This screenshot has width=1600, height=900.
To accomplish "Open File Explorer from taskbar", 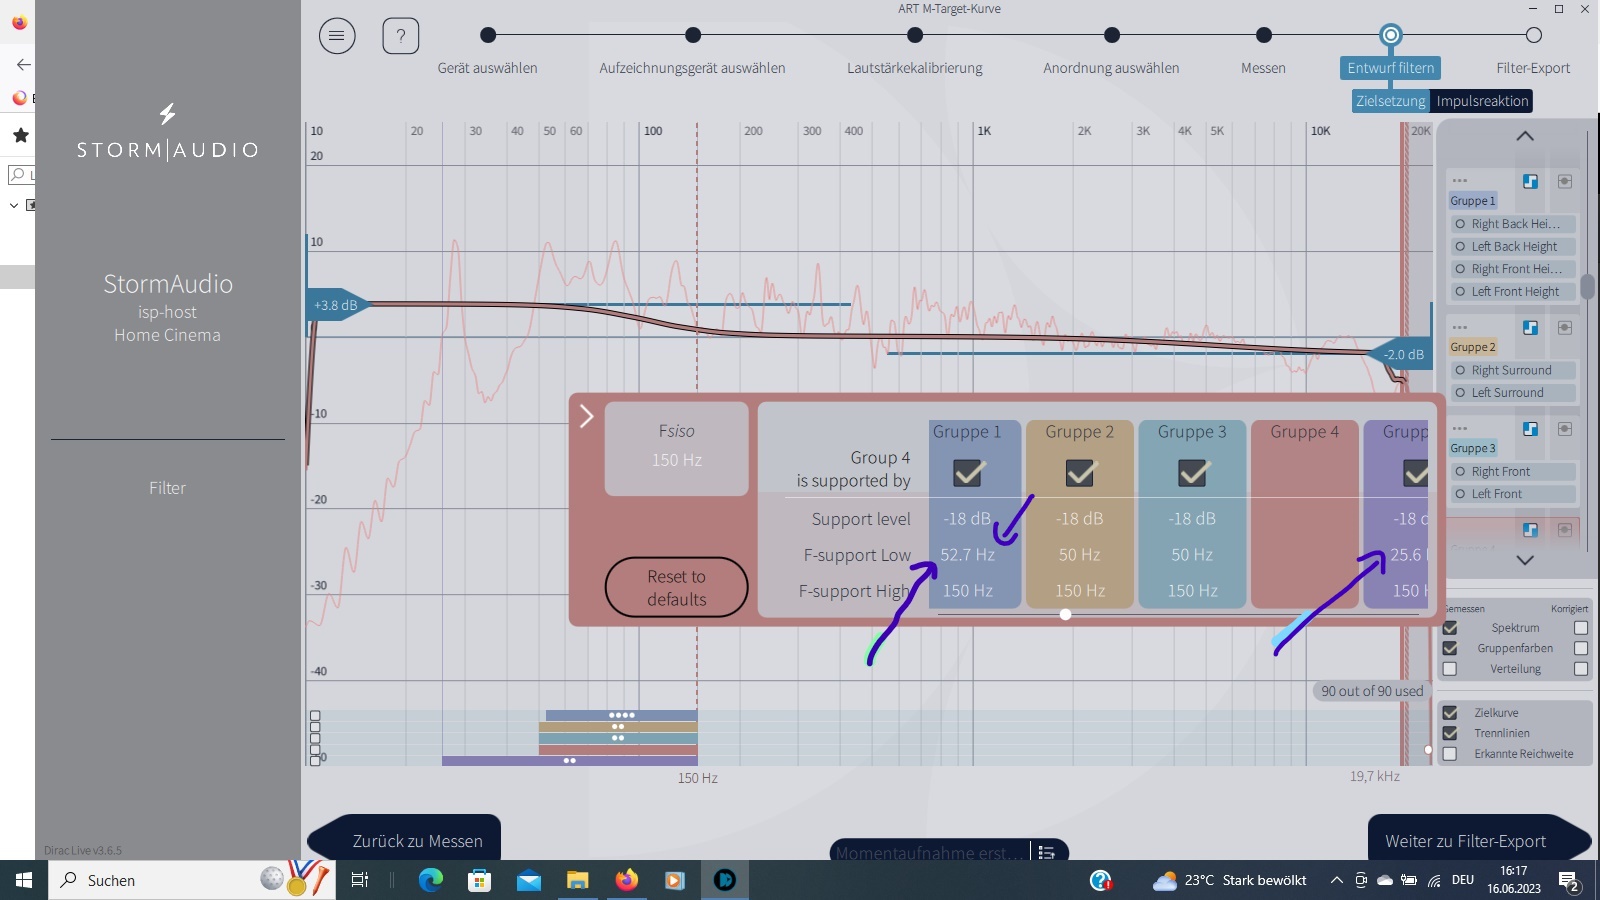I will pos(577,880).
